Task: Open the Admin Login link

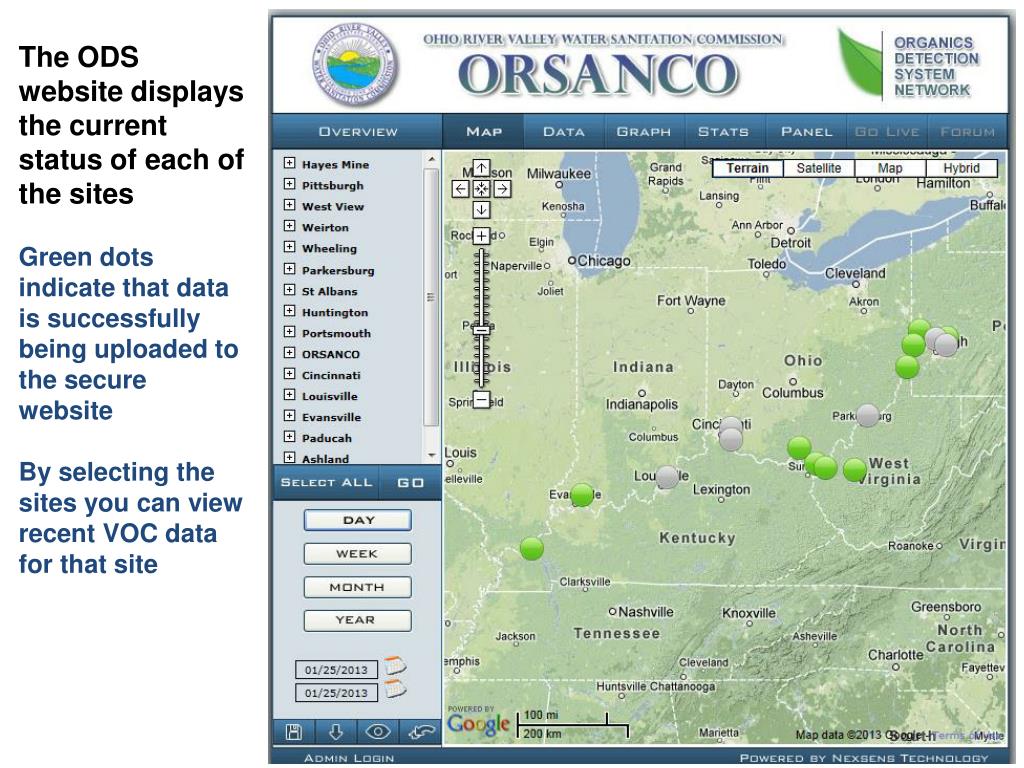Action: click(349, 758)
